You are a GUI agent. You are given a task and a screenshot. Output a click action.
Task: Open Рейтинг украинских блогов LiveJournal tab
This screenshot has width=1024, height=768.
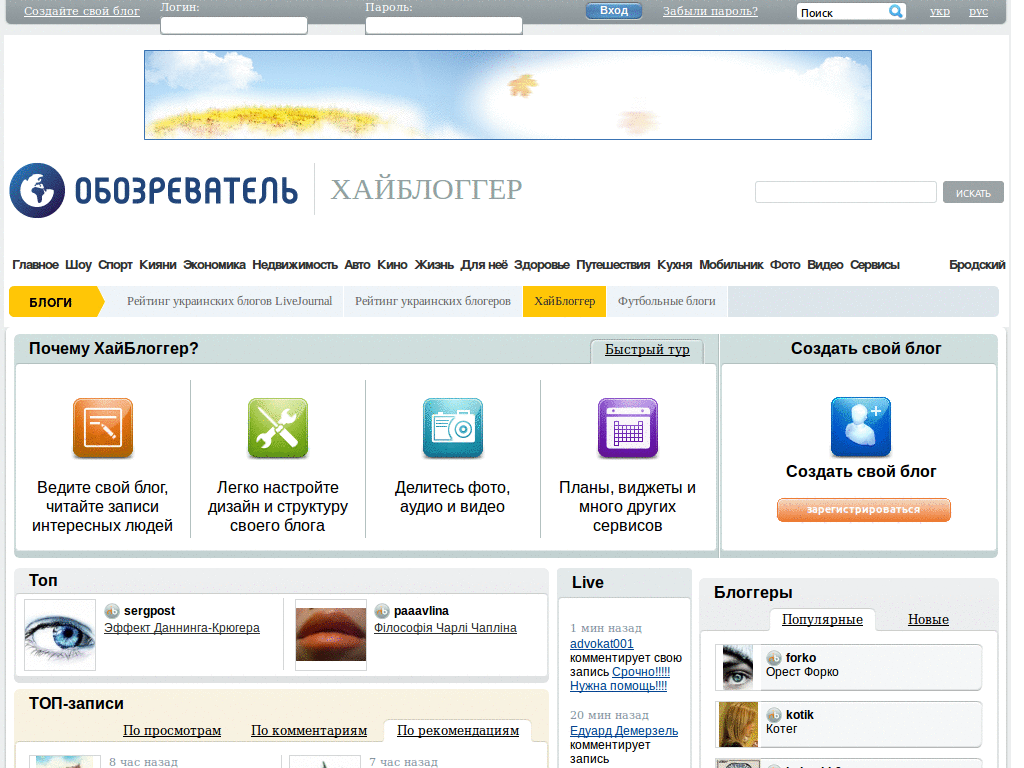pos(229,301)
